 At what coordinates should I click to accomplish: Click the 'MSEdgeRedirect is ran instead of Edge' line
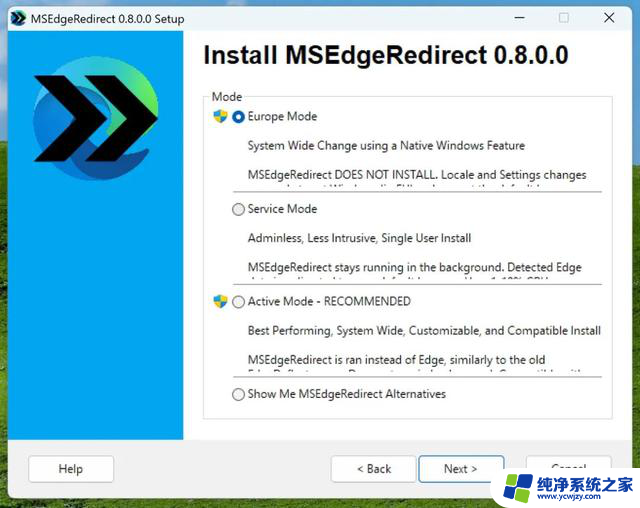[x=396, y=360]
